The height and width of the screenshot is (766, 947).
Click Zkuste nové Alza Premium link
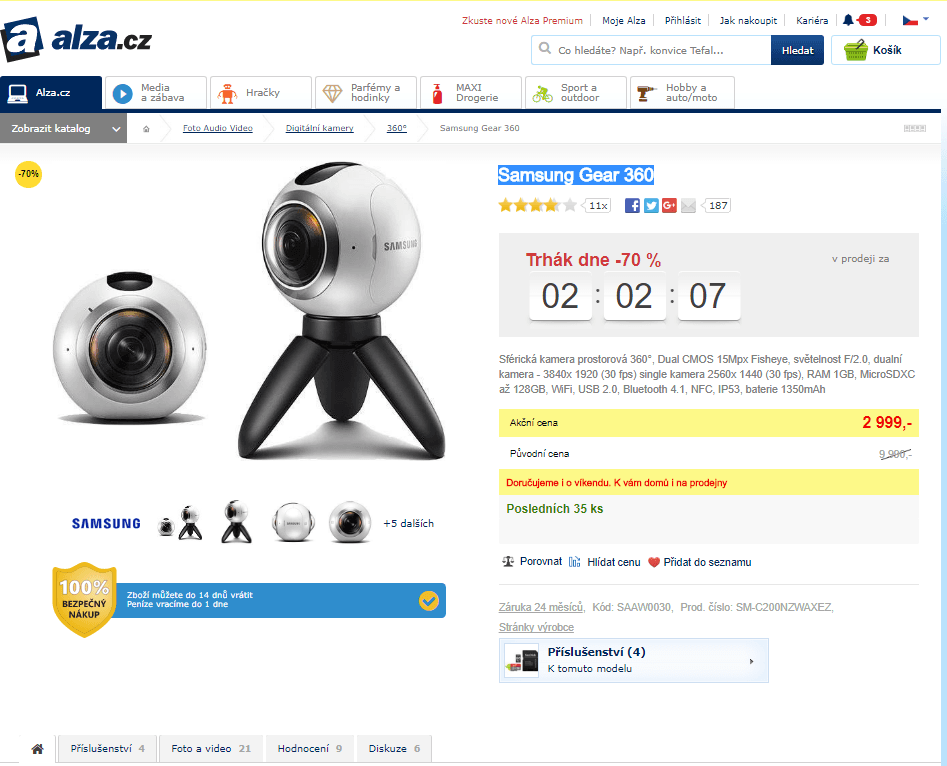(x=522, y=21)
